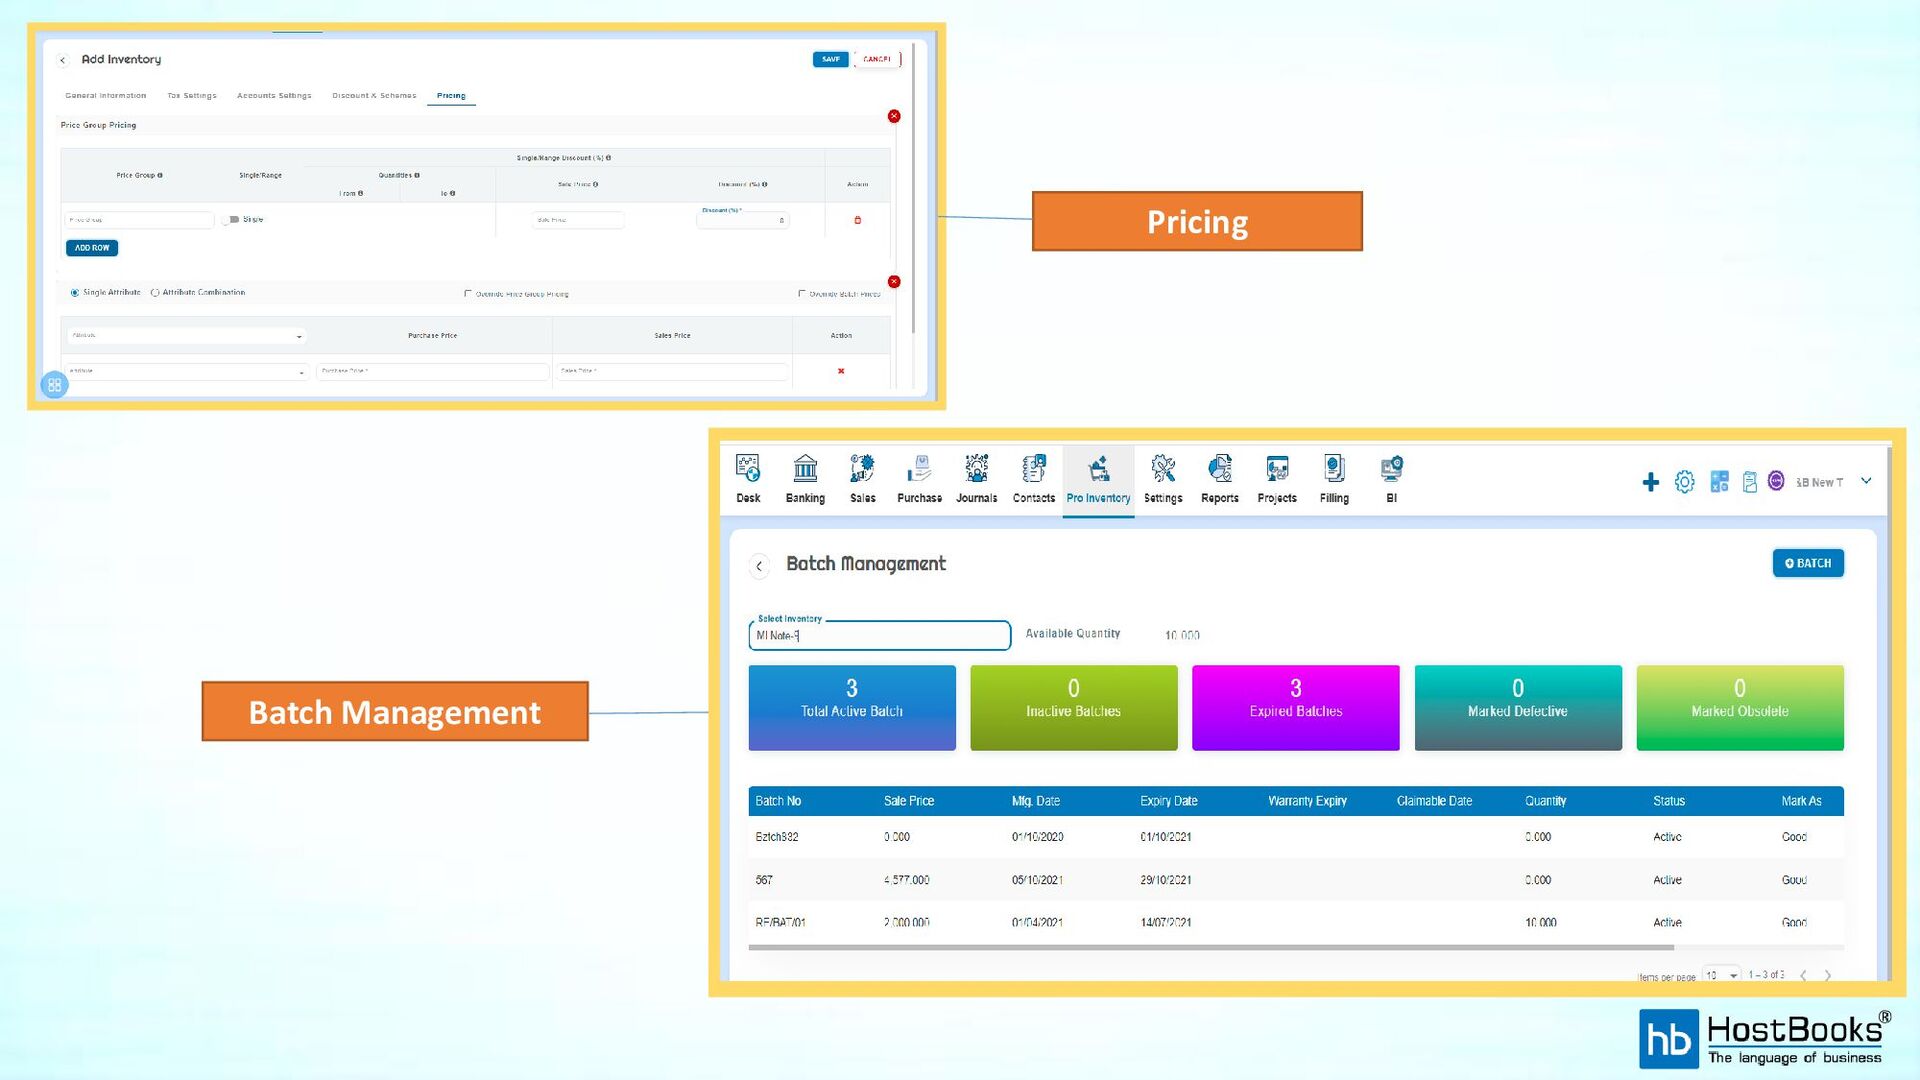Click the blue plus quick-add icon
The height and width of the screenshot is (1080, 1920).
click(x=1650, y=483)
